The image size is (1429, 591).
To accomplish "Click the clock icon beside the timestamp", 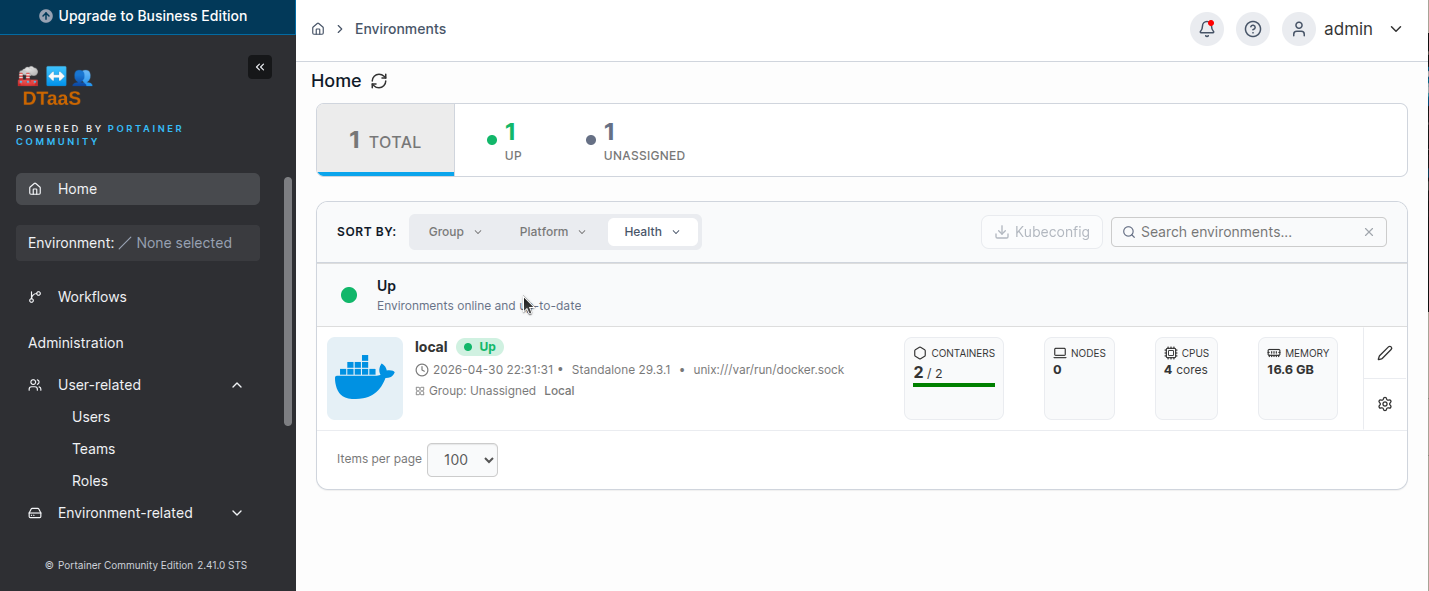I will point(422,370).
